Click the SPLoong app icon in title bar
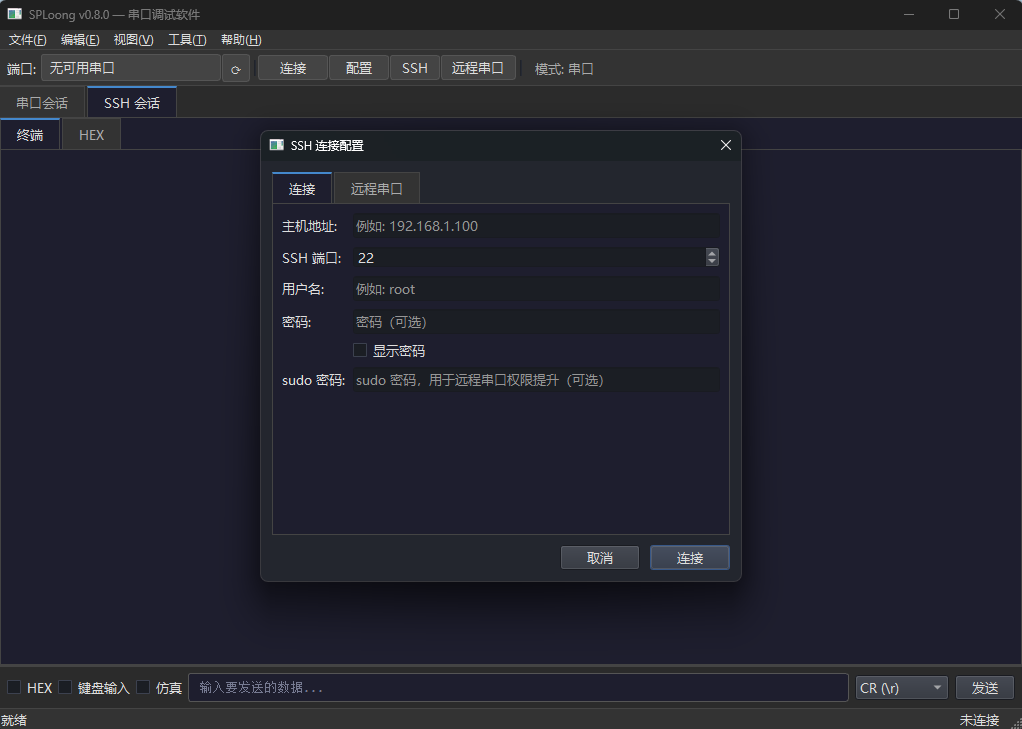The width and height of the screenshot is (1022, 729). tap(14, 14)
